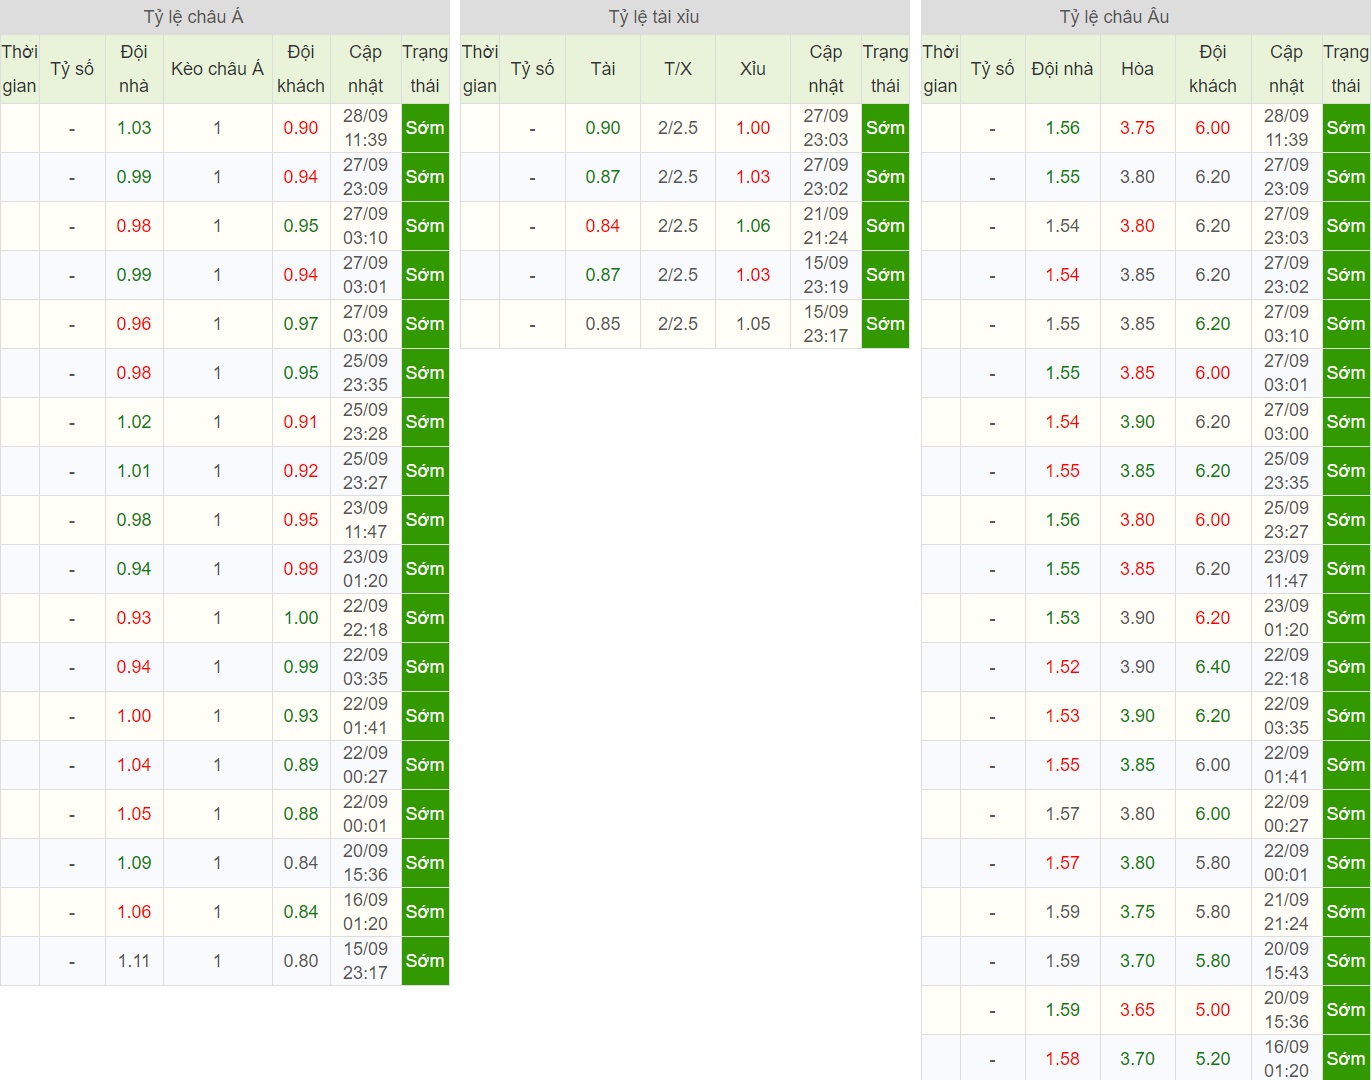This screenshot has height=1080, width=1372.
Task: Click the "25/09 23:28" update time
Action: 365,422
